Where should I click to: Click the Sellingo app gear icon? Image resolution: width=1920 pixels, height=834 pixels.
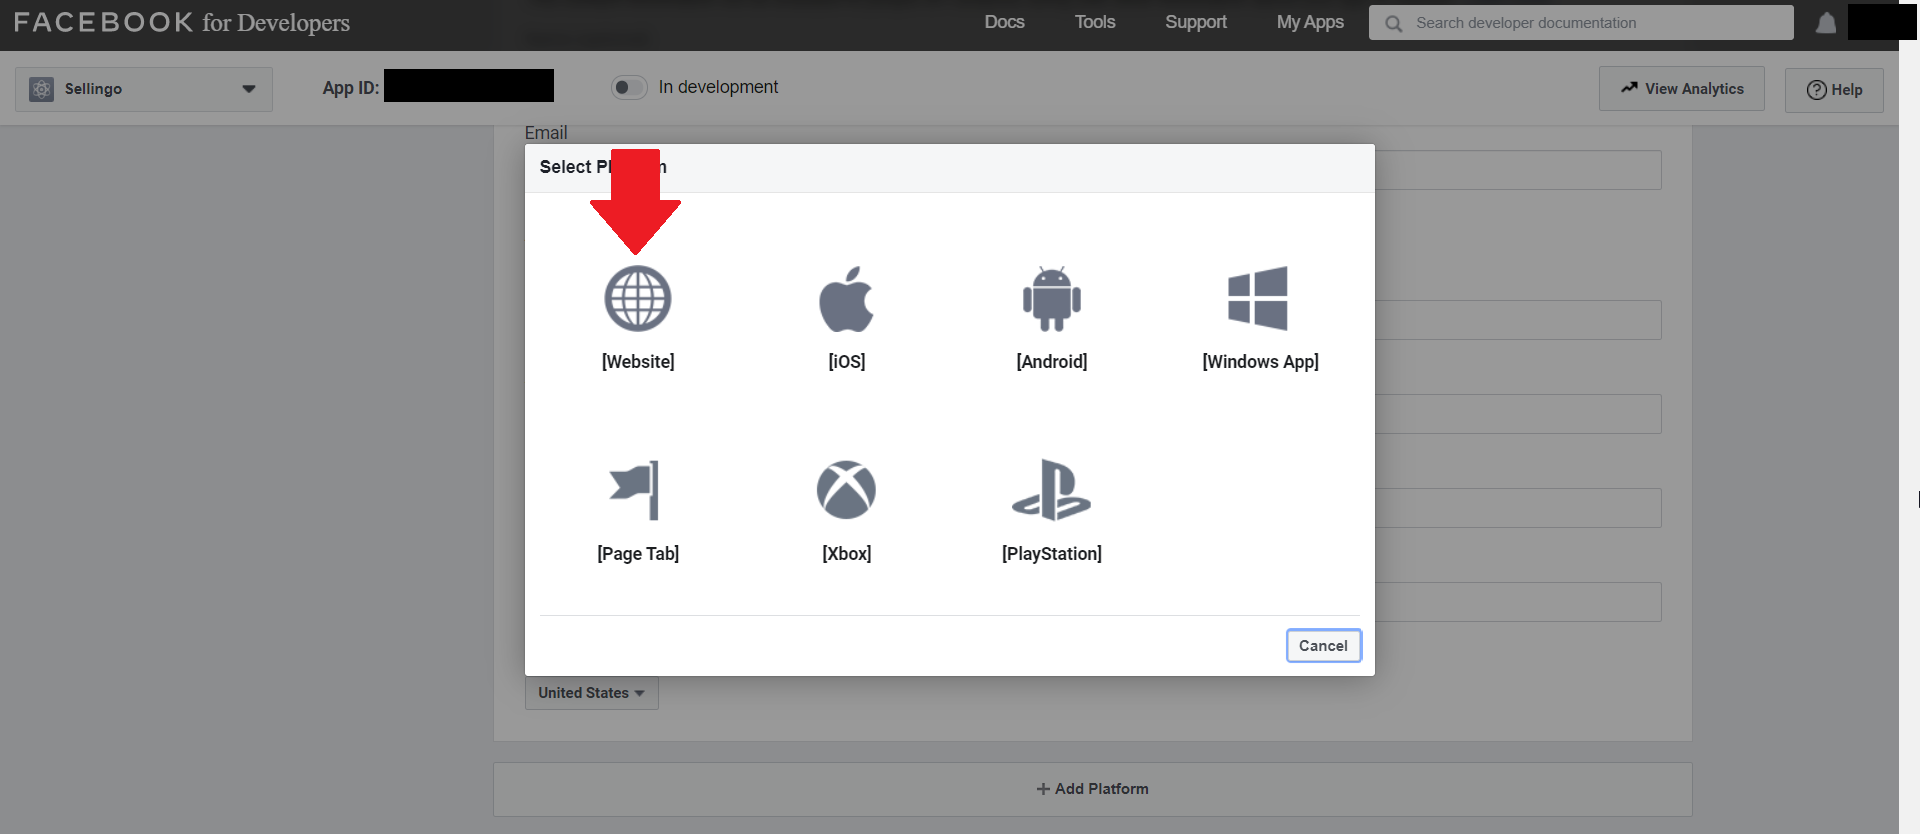click(41, 89)
